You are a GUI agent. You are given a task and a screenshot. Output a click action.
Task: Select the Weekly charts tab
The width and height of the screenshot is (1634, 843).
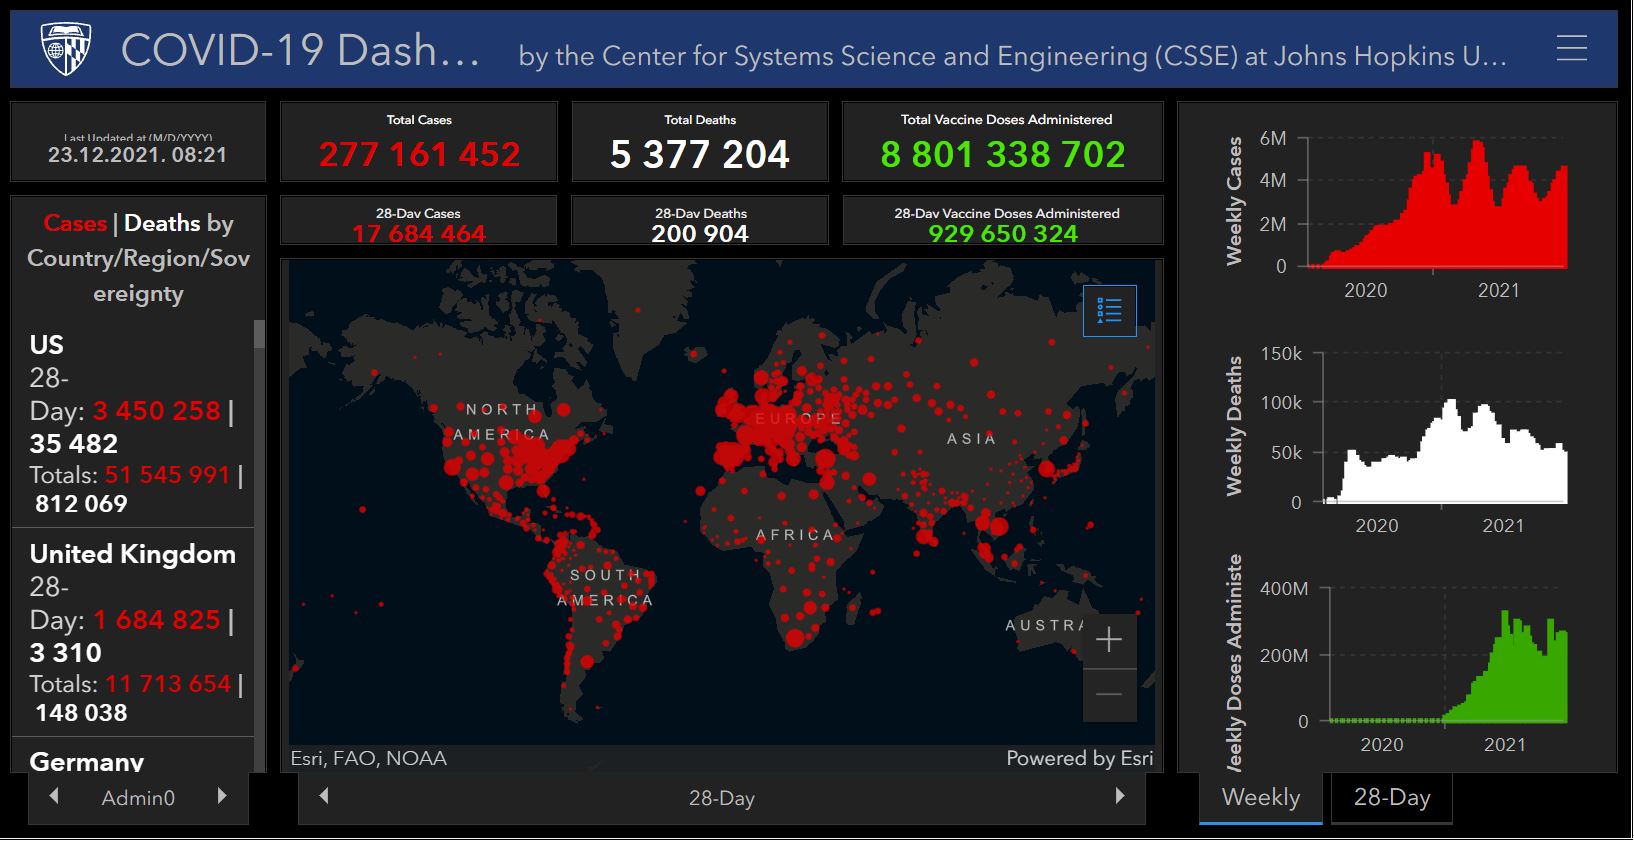(x=1261, y=798)
